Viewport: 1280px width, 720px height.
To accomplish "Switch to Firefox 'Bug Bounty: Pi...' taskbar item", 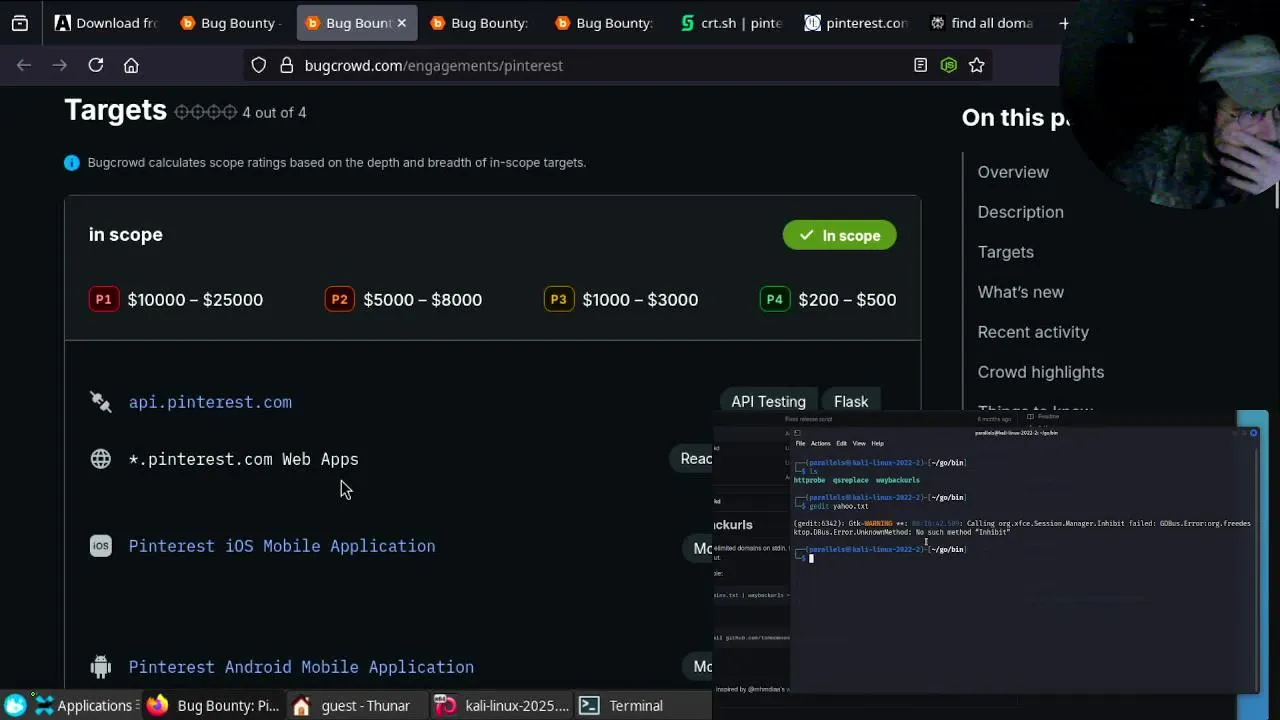I will coord(215,705).
